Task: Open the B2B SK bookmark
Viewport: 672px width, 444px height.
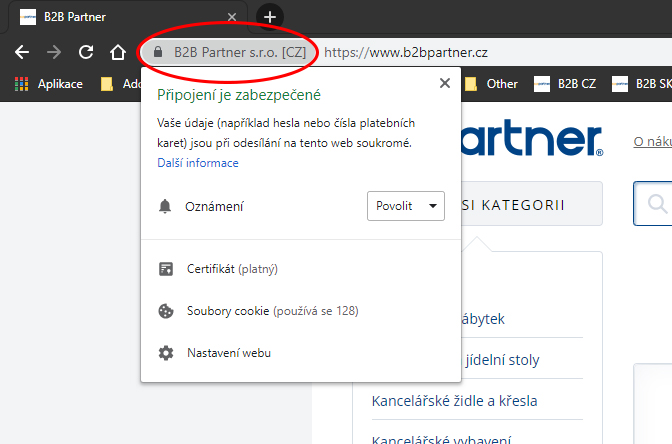Action: click(x=642, y=84)
